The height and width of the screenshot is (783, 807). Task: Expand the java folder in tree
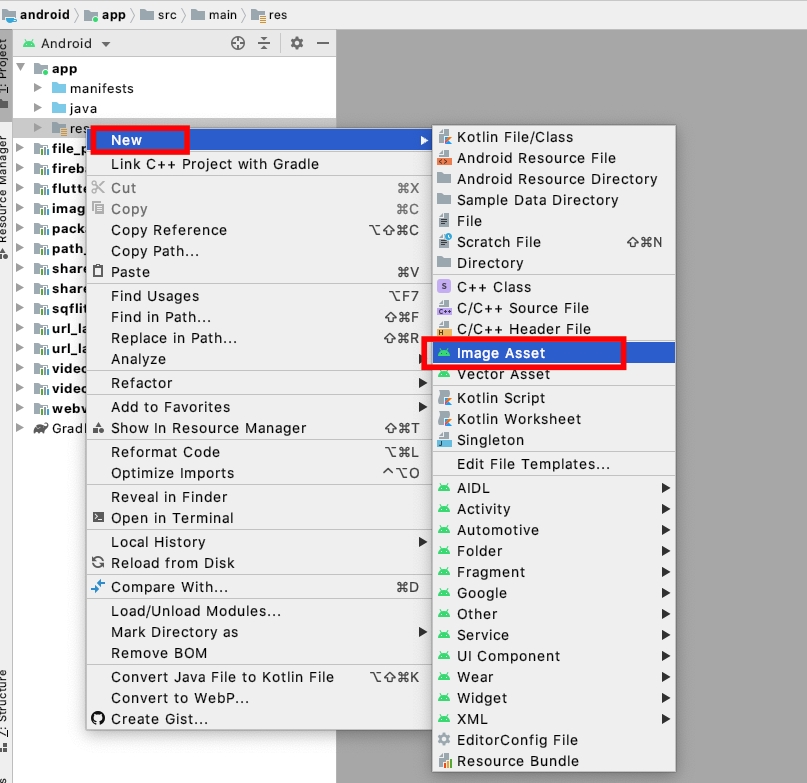click(38, 108)
